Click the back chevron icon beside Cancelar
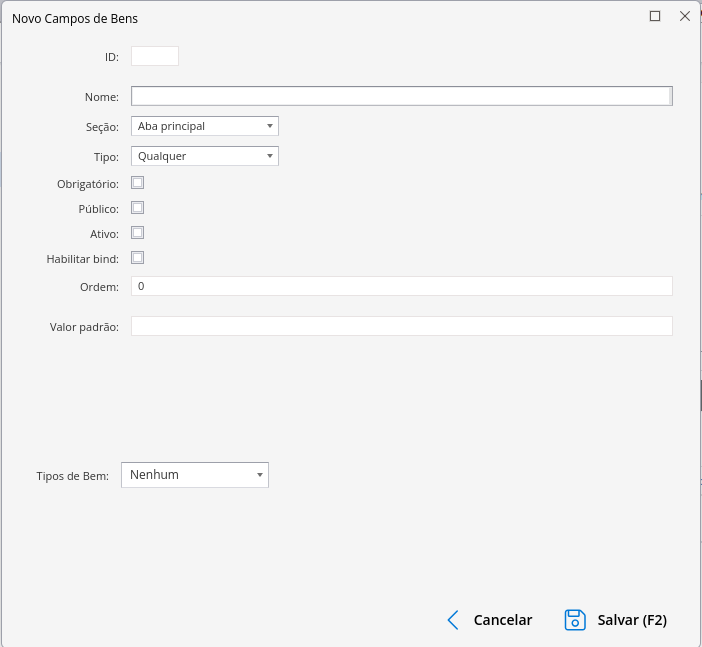The height and width of the screenshot is (647, 702). coord(453,620)
